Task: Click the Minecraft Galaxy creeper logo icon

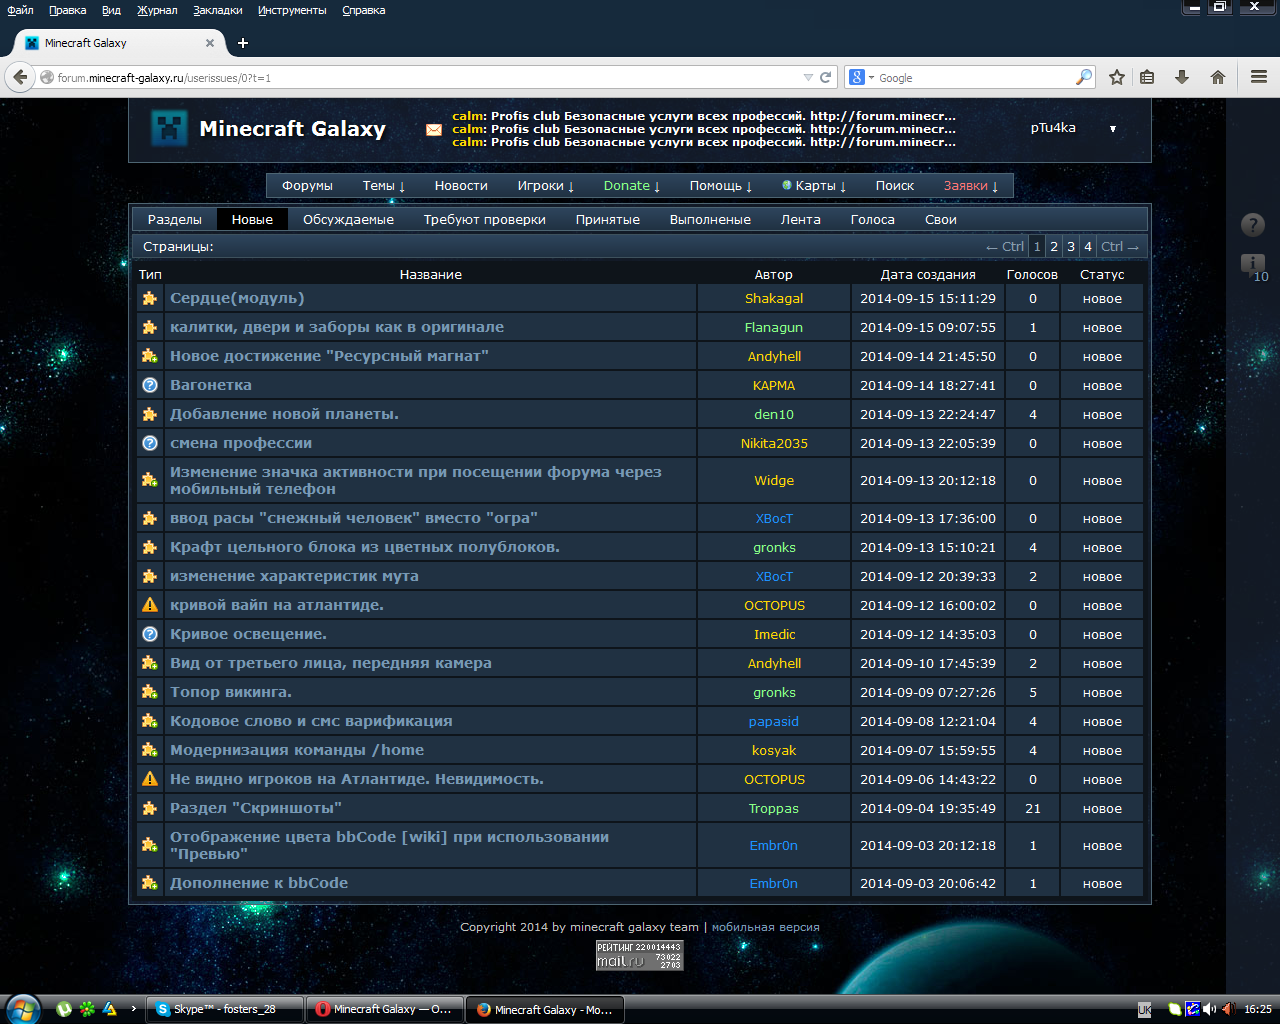Action: tap(169, 128)
